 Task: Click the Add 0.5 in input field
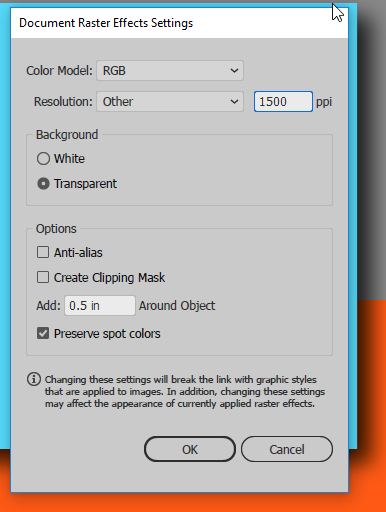click(100, 305)
